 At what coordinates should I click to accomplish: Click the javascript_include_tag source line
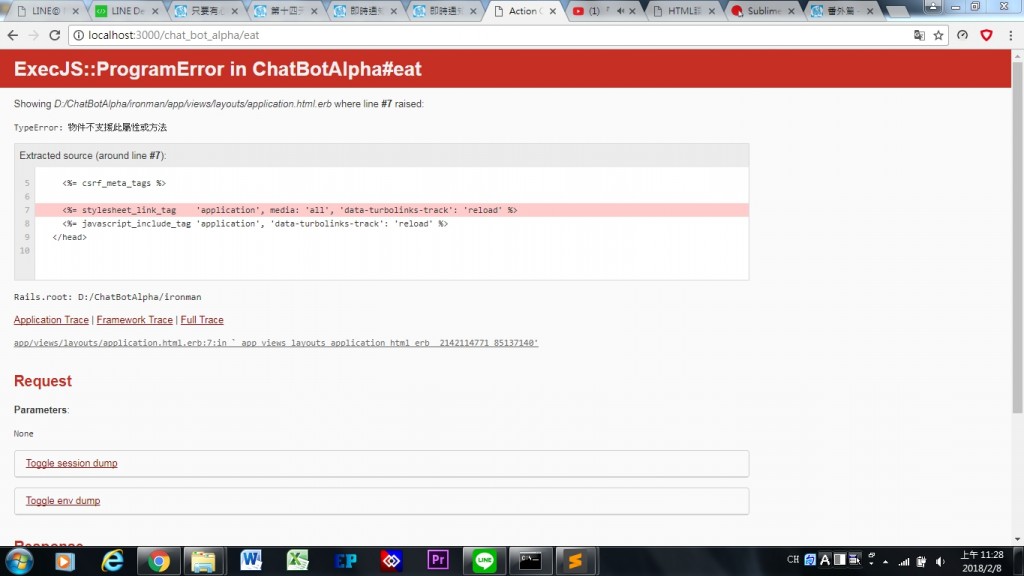tap(255, 224)
